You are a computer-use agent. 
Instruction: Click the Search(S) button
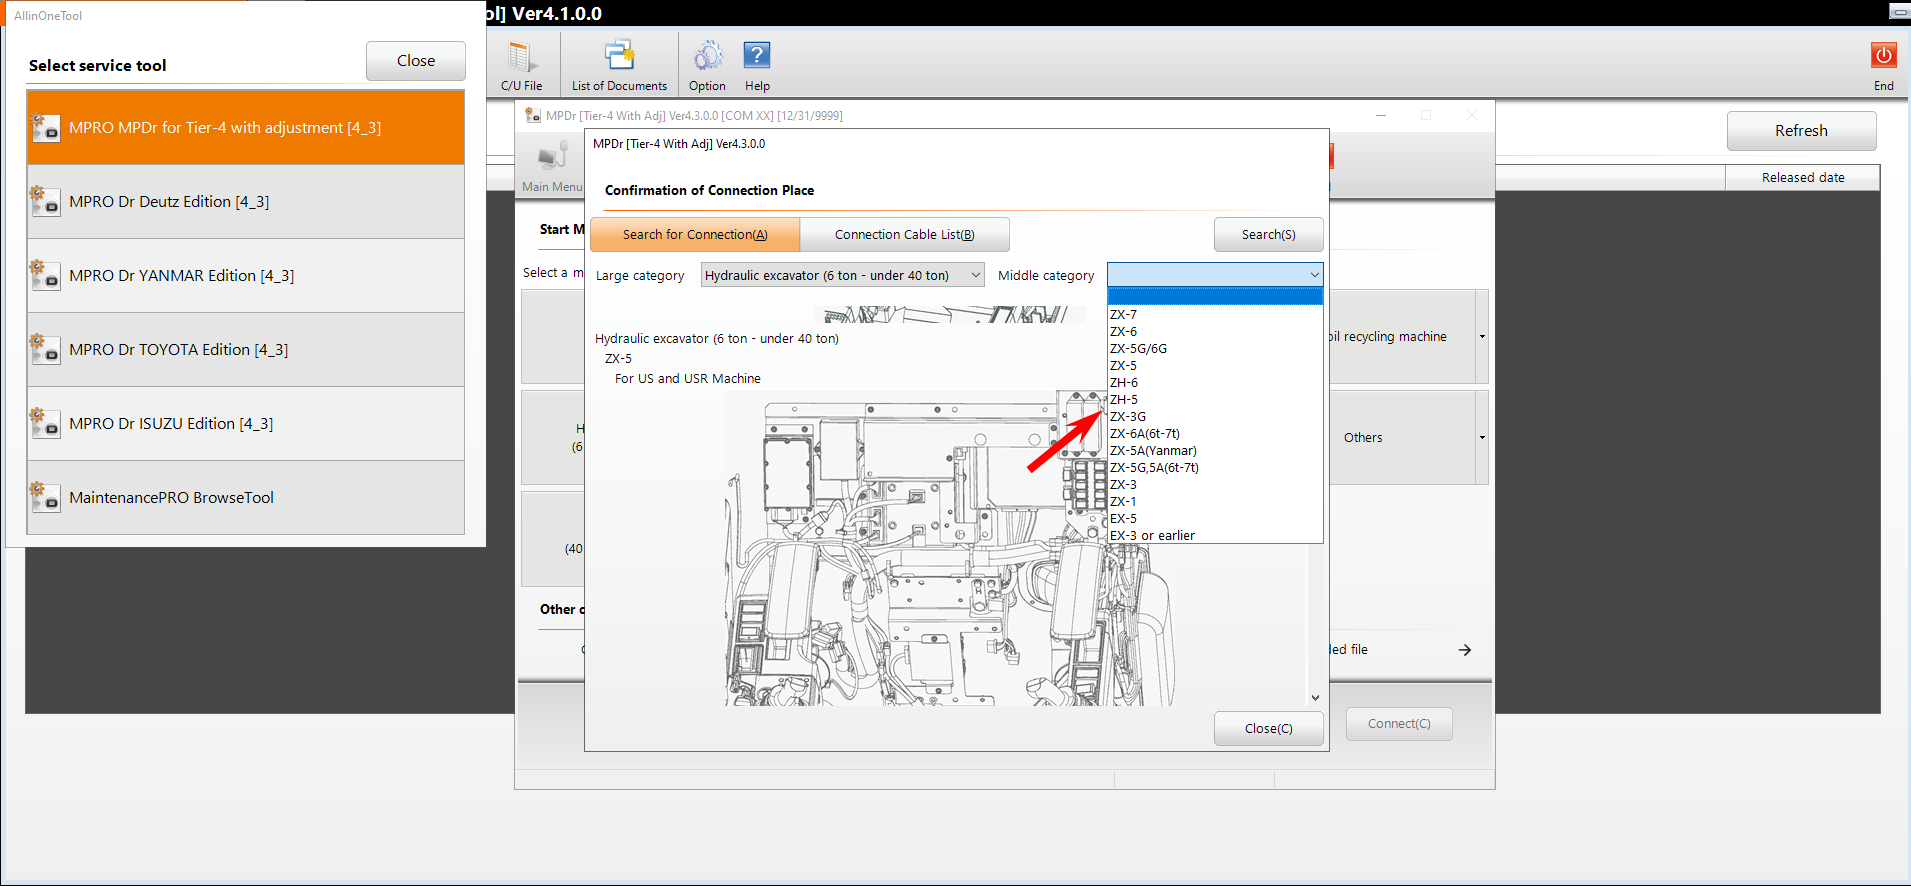tap(1268, 235)
